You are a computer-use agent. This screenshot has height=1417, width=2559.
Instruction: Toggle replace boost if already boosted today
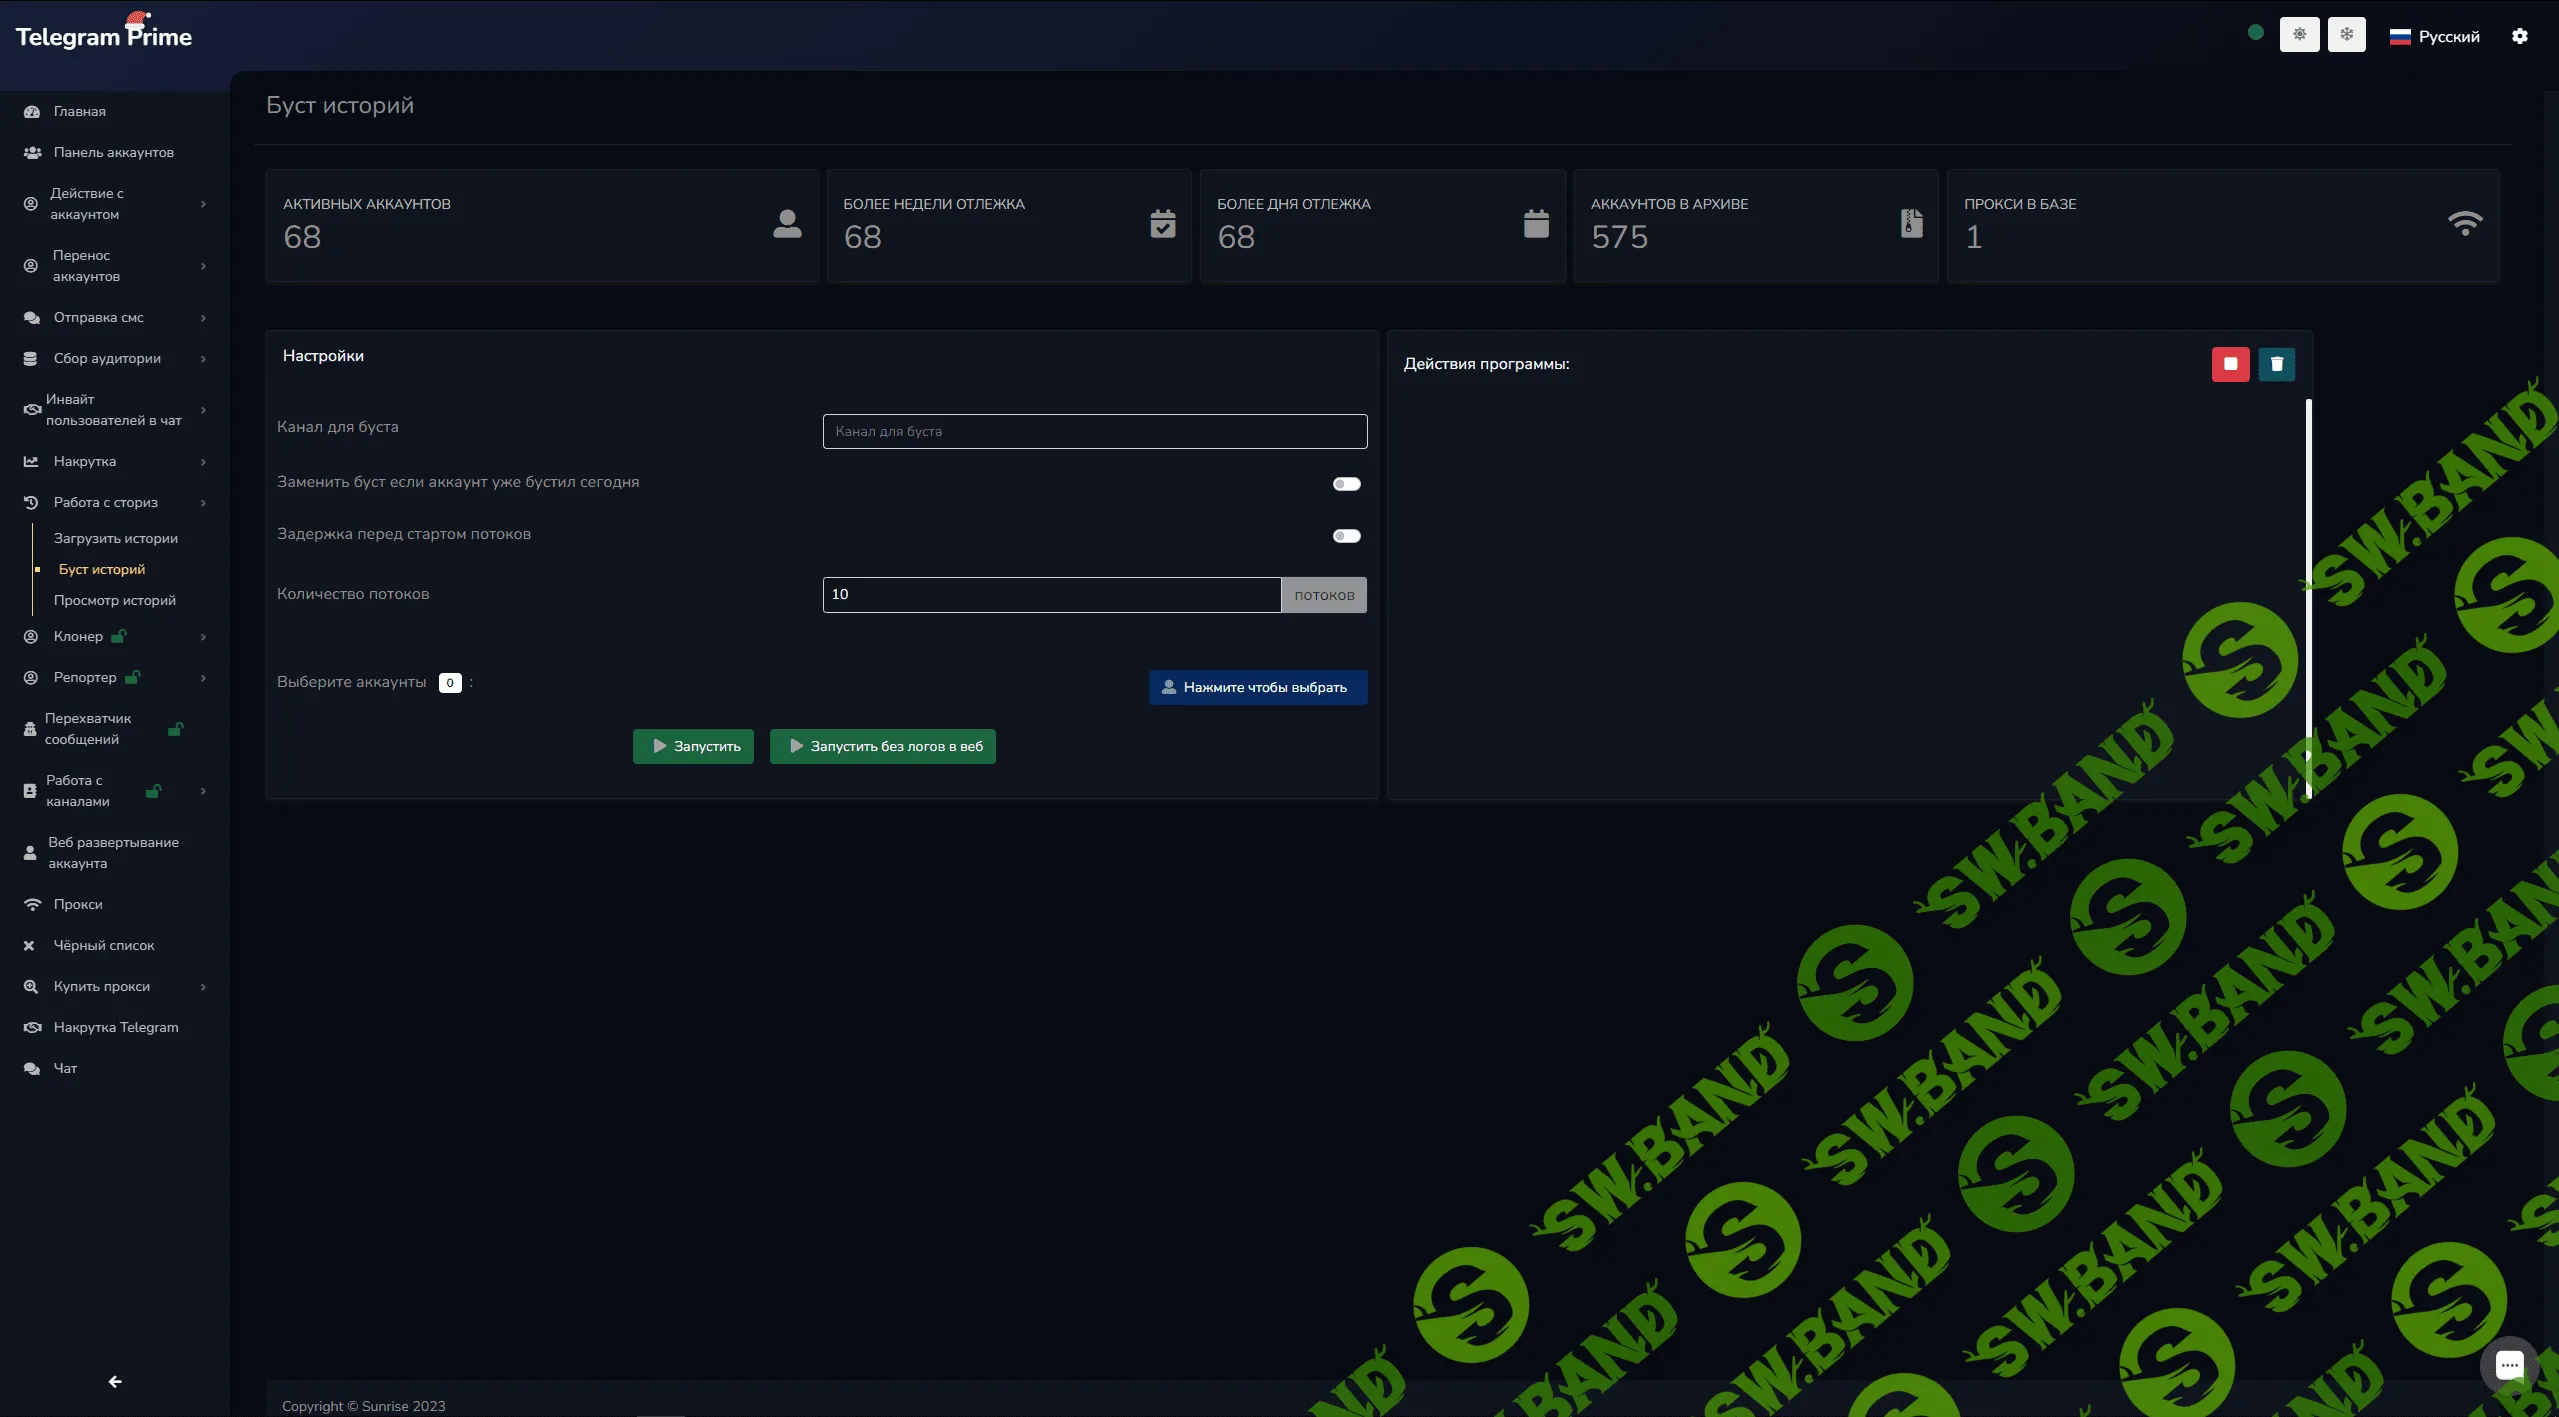click(x=1346, y=484)
